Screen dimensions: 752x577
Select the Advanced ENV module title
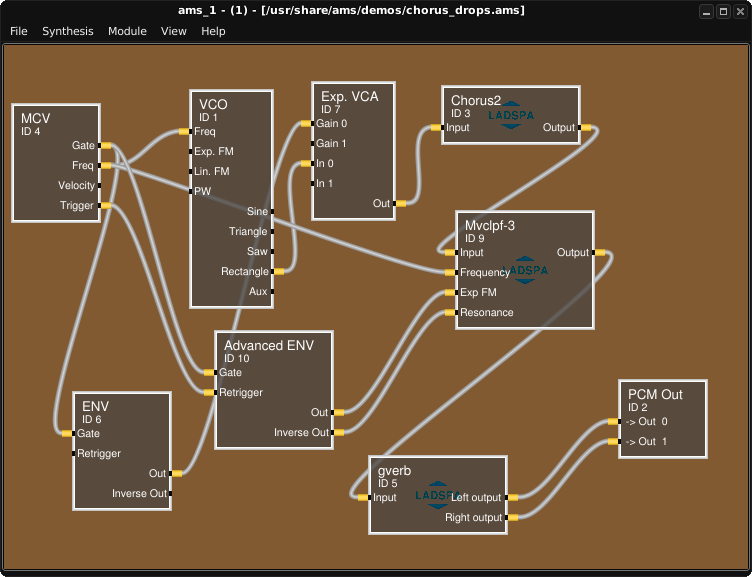(269, 346)
